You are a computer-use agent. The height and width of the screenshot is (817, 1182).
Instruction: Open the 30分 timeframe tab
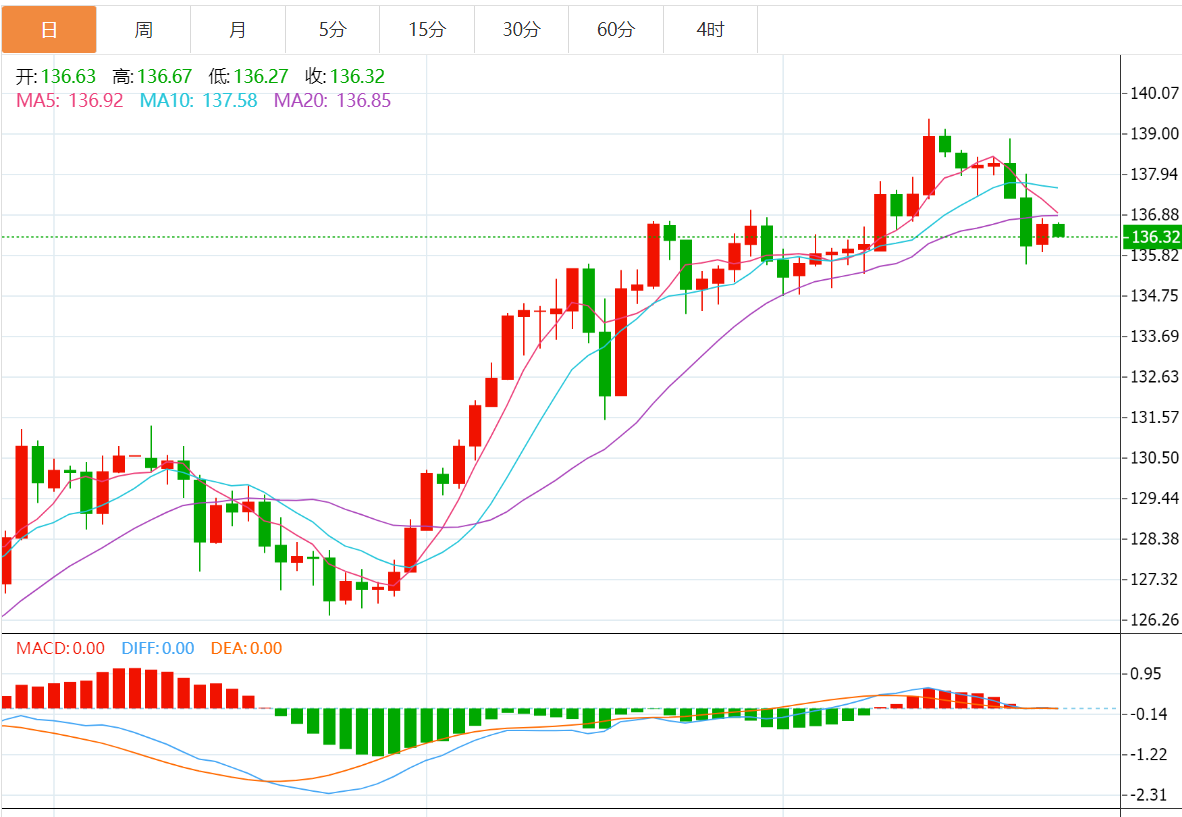522,30
